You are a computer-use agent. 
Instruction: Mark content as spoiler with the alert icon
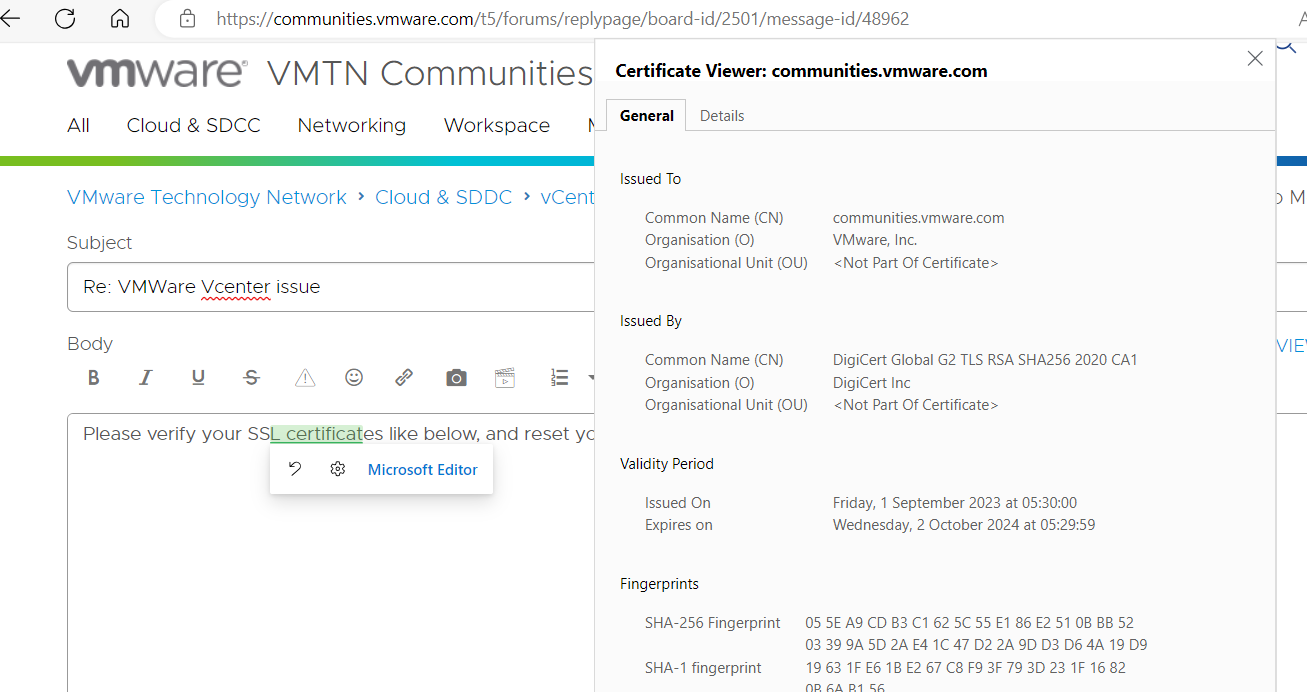tap(304, 377)
